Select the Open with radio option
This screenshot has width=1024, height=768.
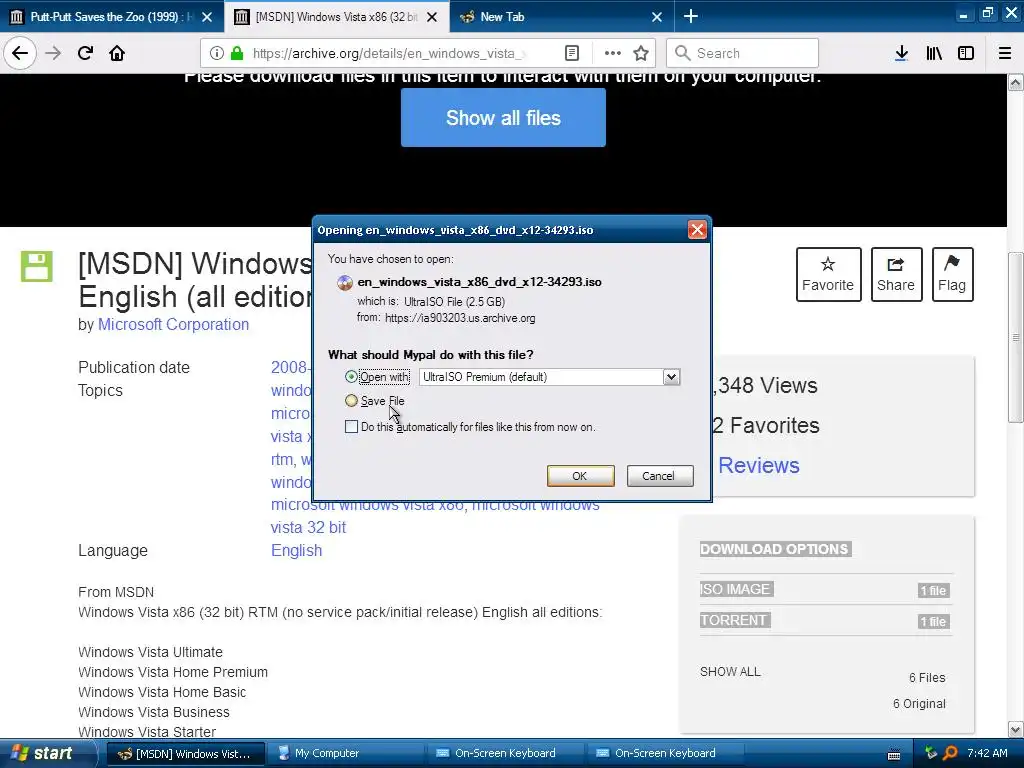click(x=351, y=377)
